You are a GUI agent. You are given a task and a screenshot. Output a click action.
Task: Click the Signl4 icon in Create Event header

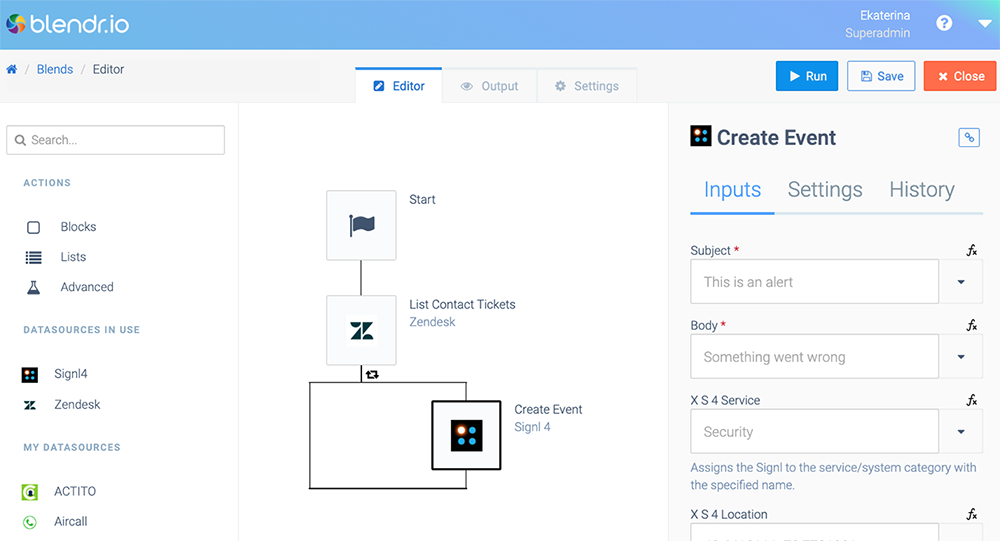700,136
